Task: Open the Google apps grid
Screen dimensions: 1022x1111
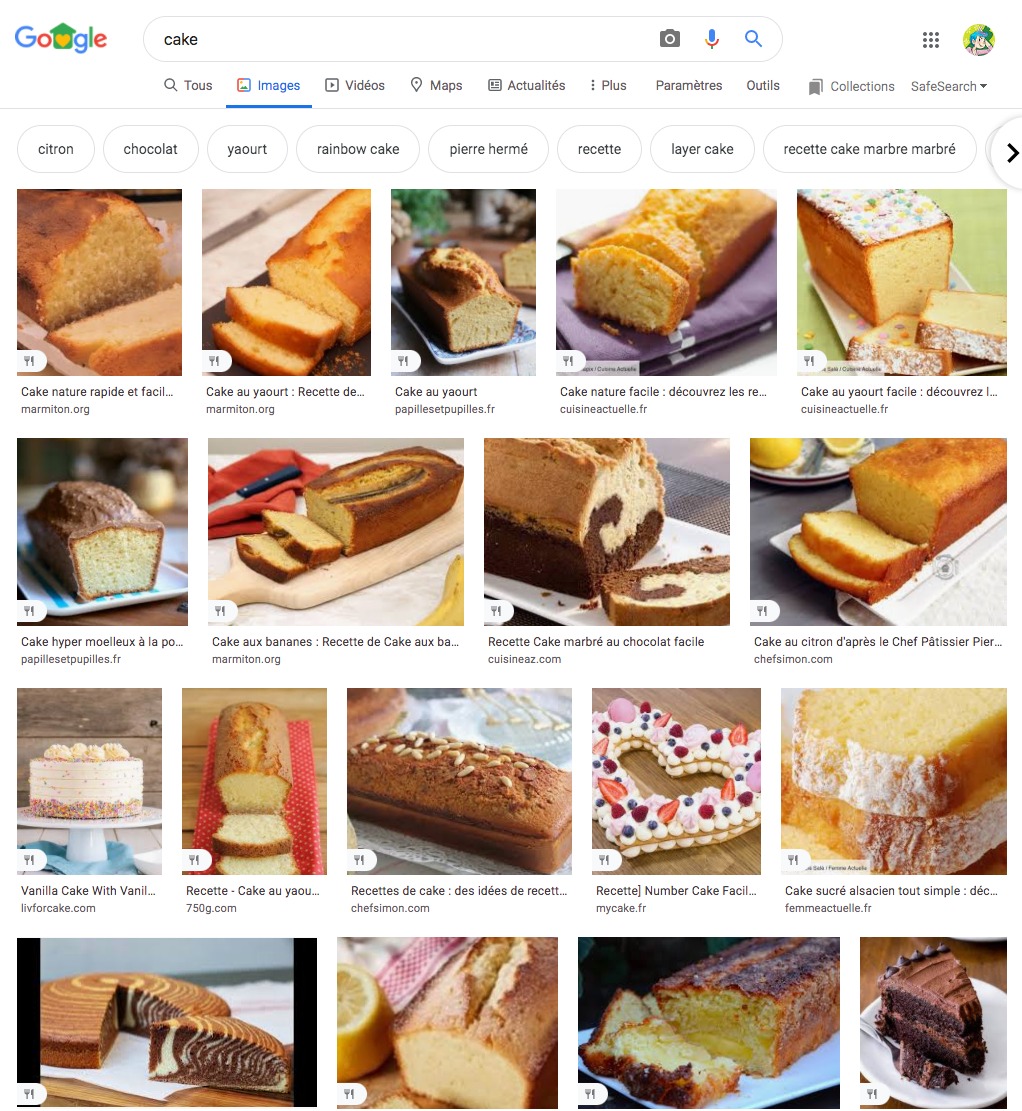Action: click(931, 40)
